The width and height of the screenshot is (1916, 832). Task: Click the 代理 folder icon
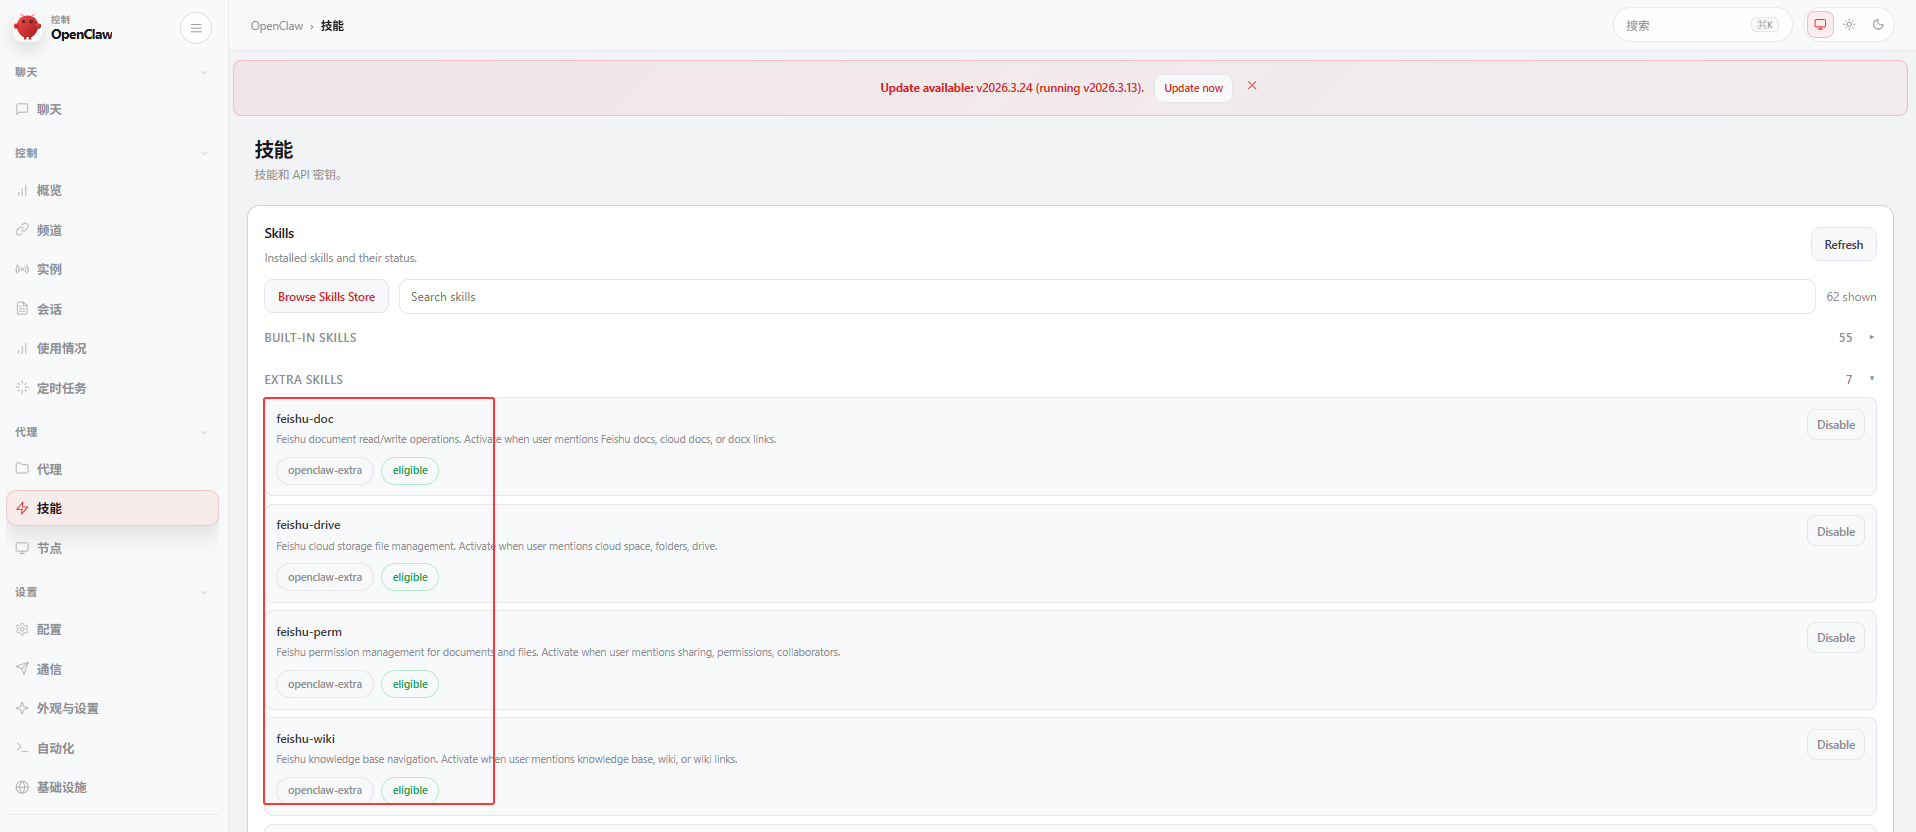click(x=22, y=469)
